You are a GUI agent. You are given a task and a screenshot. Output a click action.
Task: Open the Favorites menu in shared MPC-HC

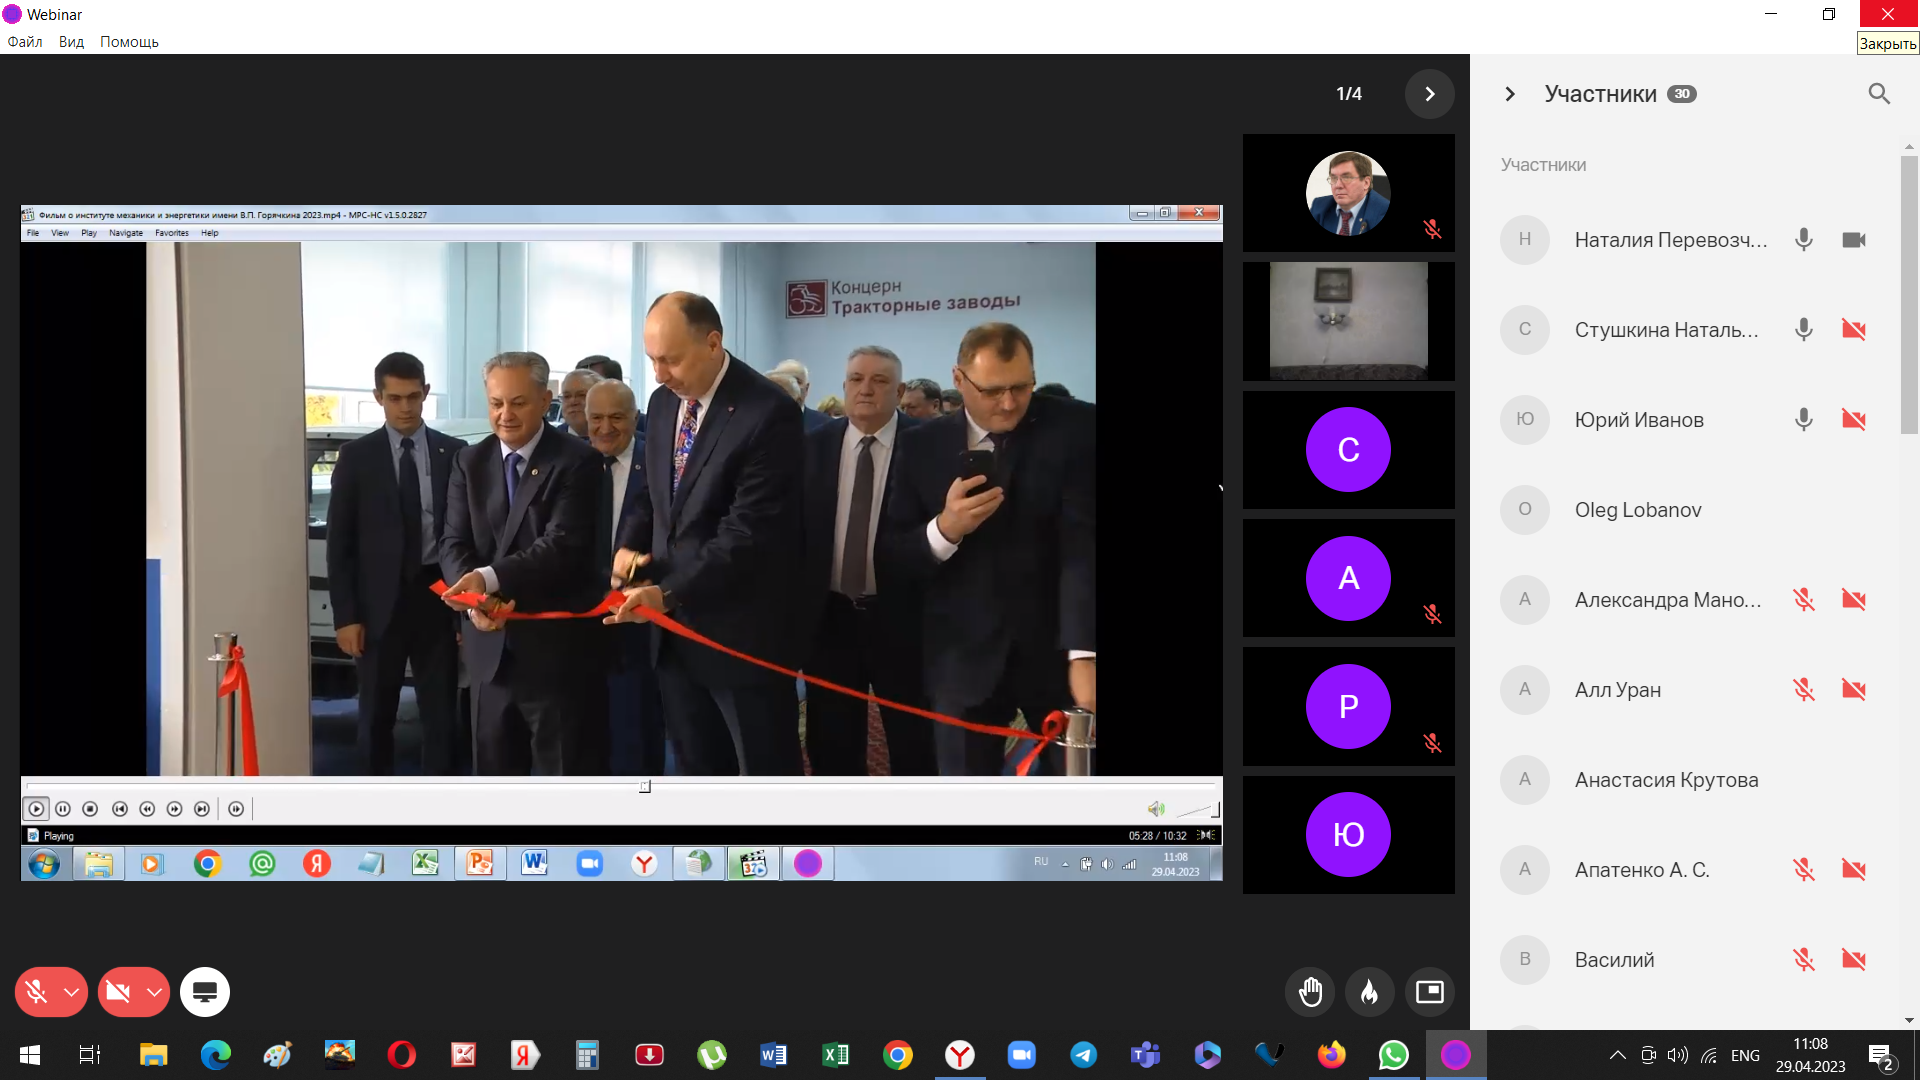click(172, 233)
